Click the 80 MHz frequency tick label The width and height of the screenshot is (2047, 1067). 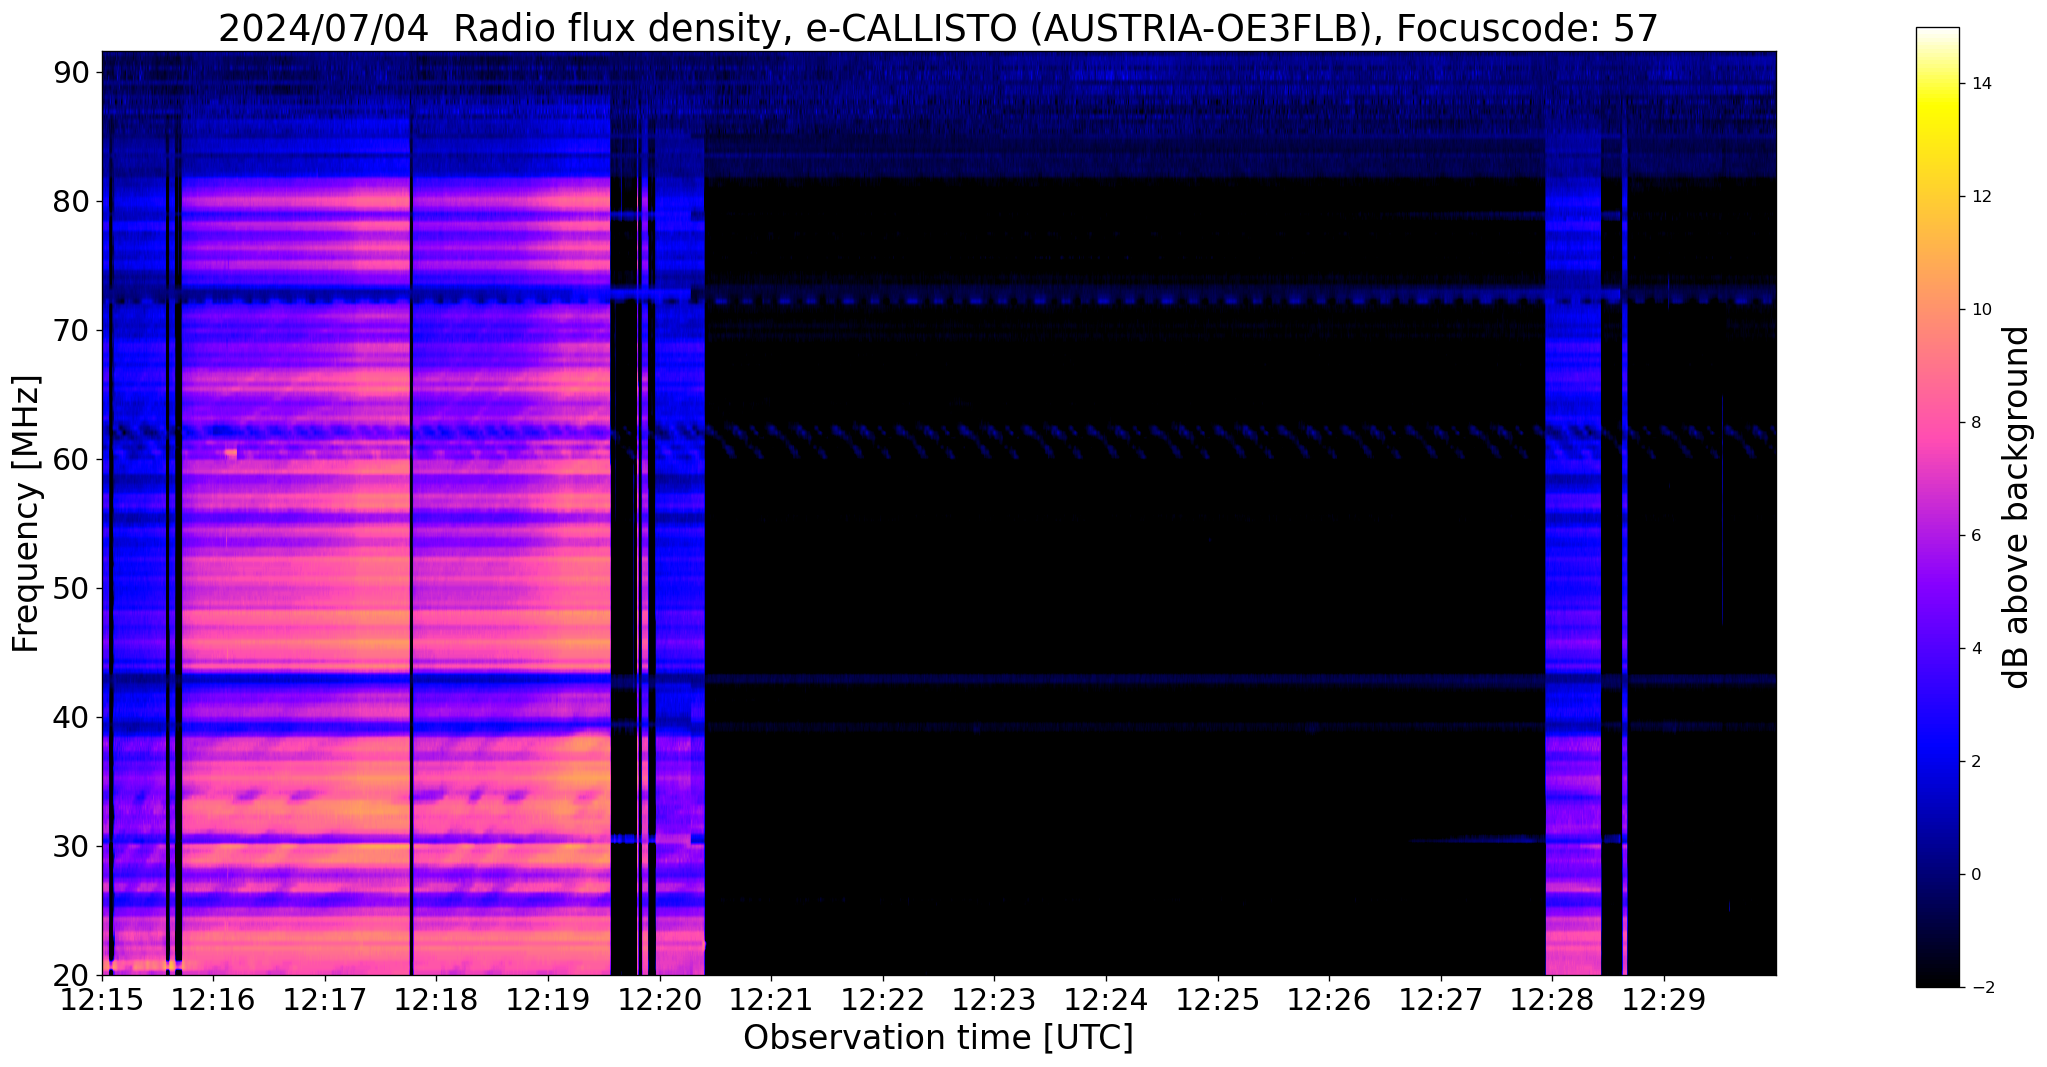tap(72, 201)
